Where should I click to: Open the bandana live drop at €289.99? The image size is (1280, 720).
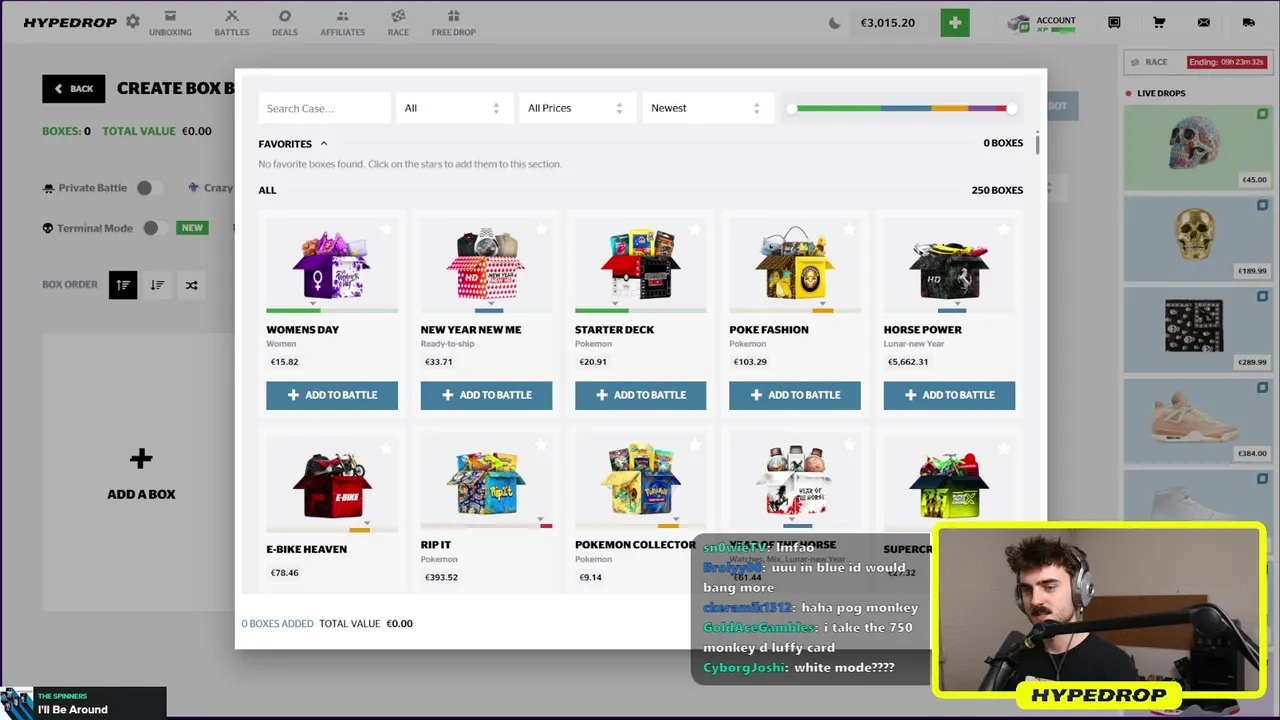(1198, 329)
